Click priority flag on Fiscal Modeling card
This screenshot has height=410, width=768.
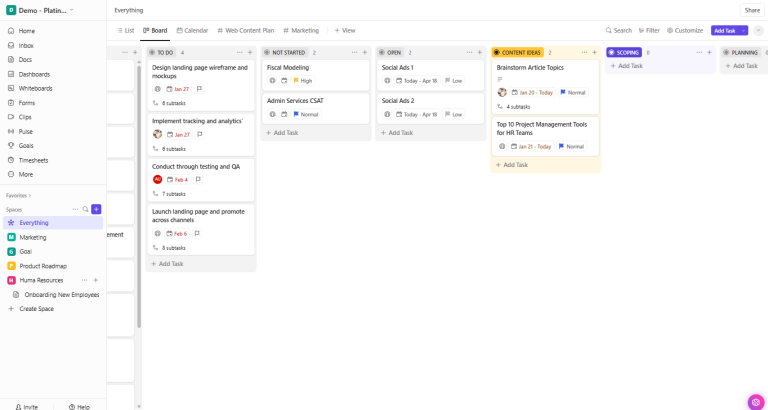coord(296,80)
